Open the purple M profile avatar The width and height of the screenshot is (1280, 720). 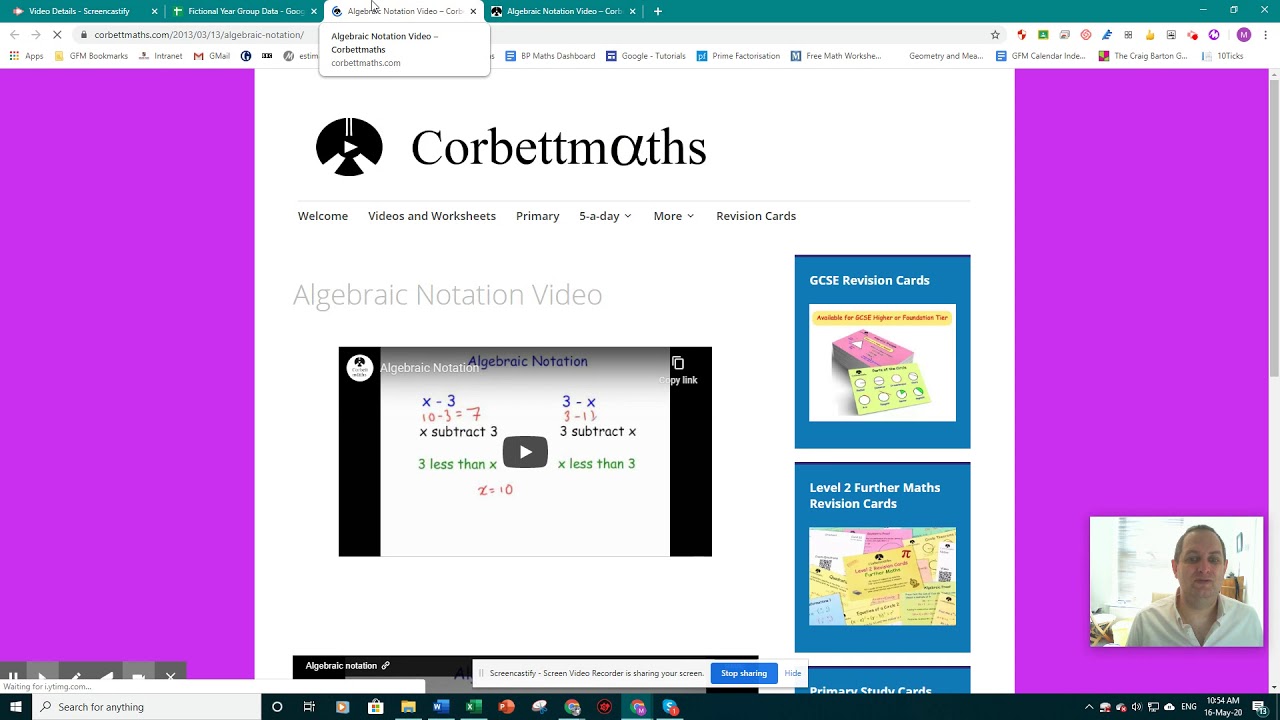tap(1244, 35)
